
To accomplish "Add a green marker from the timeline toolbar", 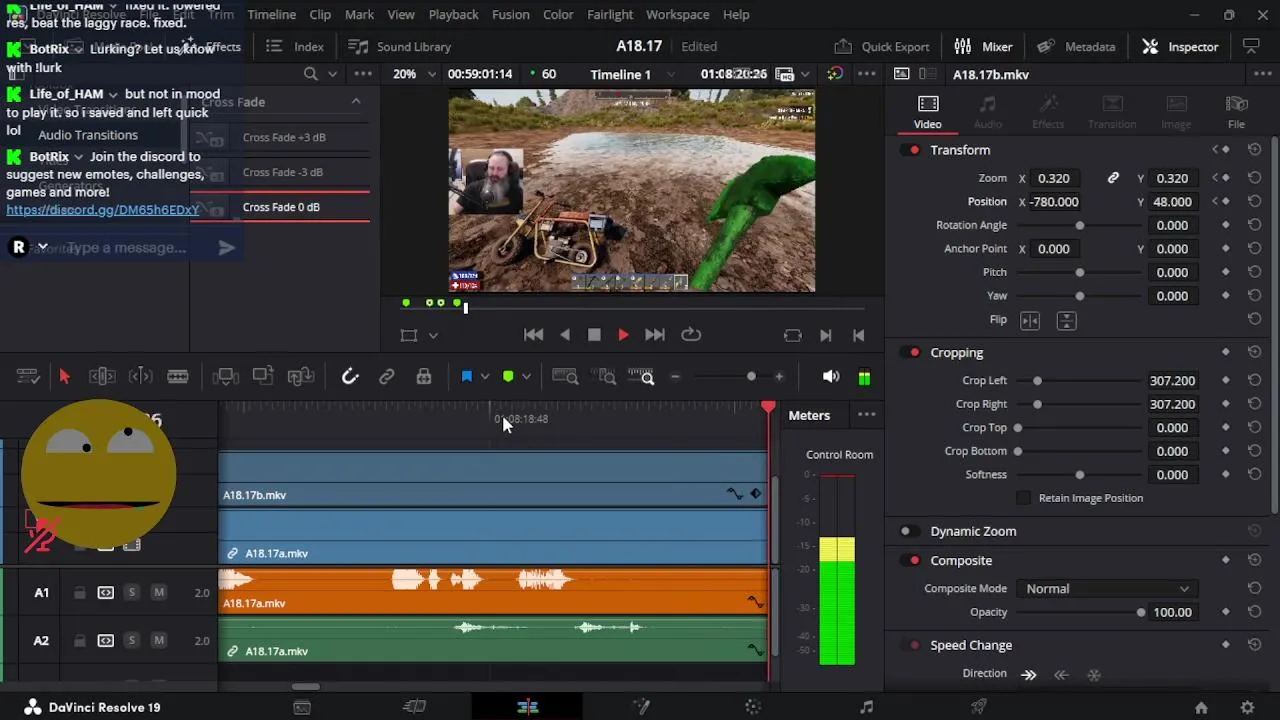I will [x=508, y=376].
